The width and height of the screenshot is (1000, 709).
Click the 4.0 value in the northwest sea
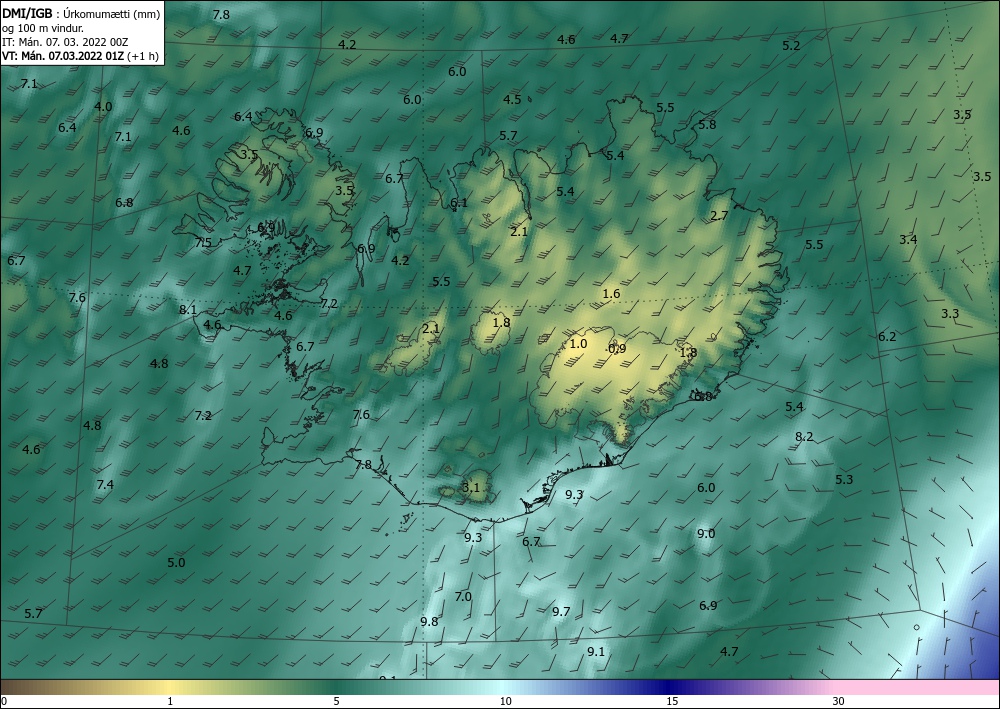coord(103,106)
